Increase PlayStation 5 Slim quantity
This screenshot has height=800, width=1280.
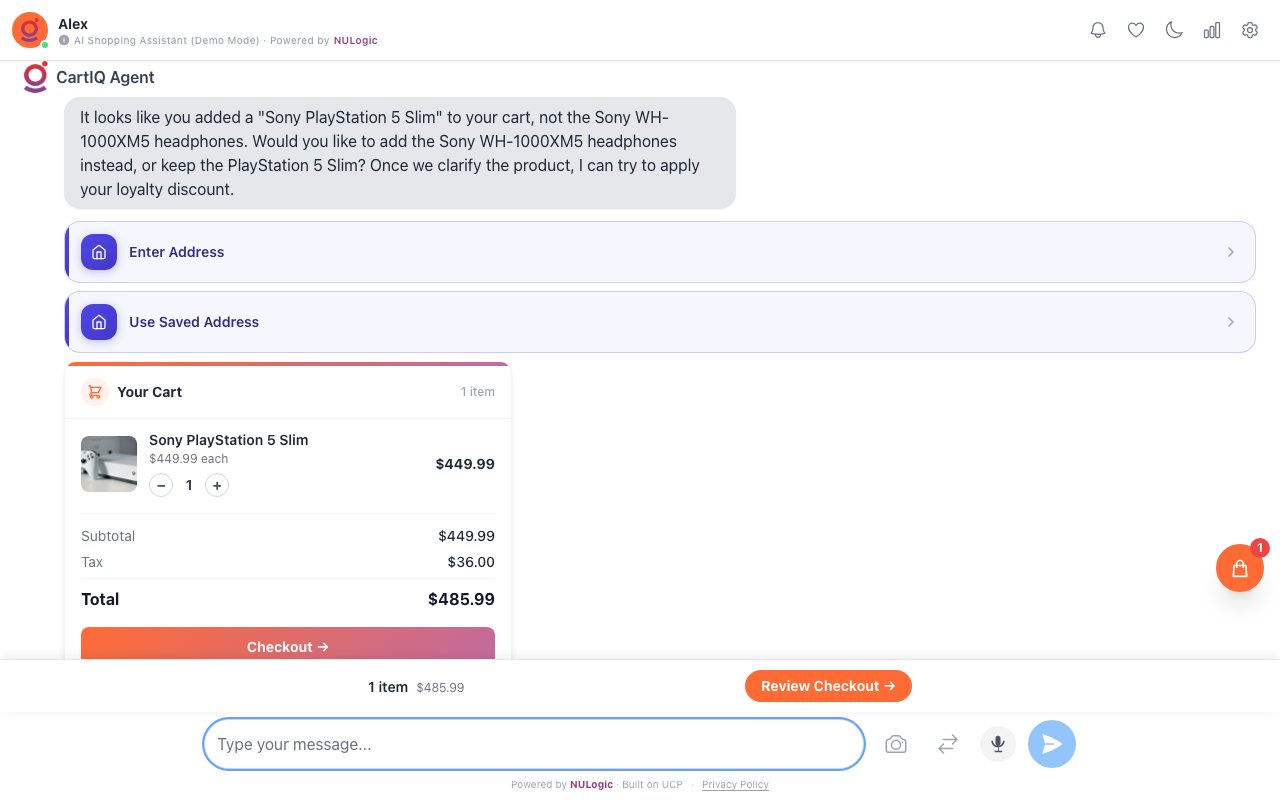(217, 485)
